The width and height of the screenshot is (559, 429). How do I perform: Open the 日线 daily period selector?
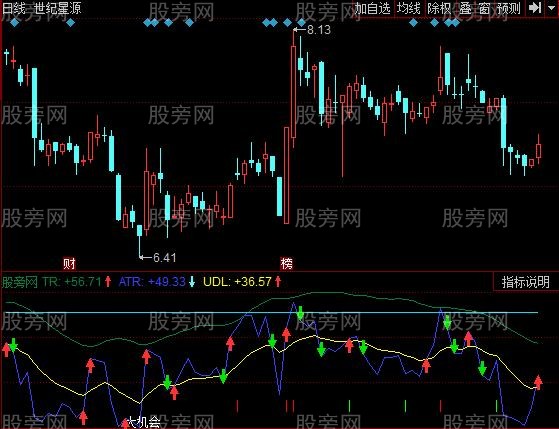[x=14, y=8]
